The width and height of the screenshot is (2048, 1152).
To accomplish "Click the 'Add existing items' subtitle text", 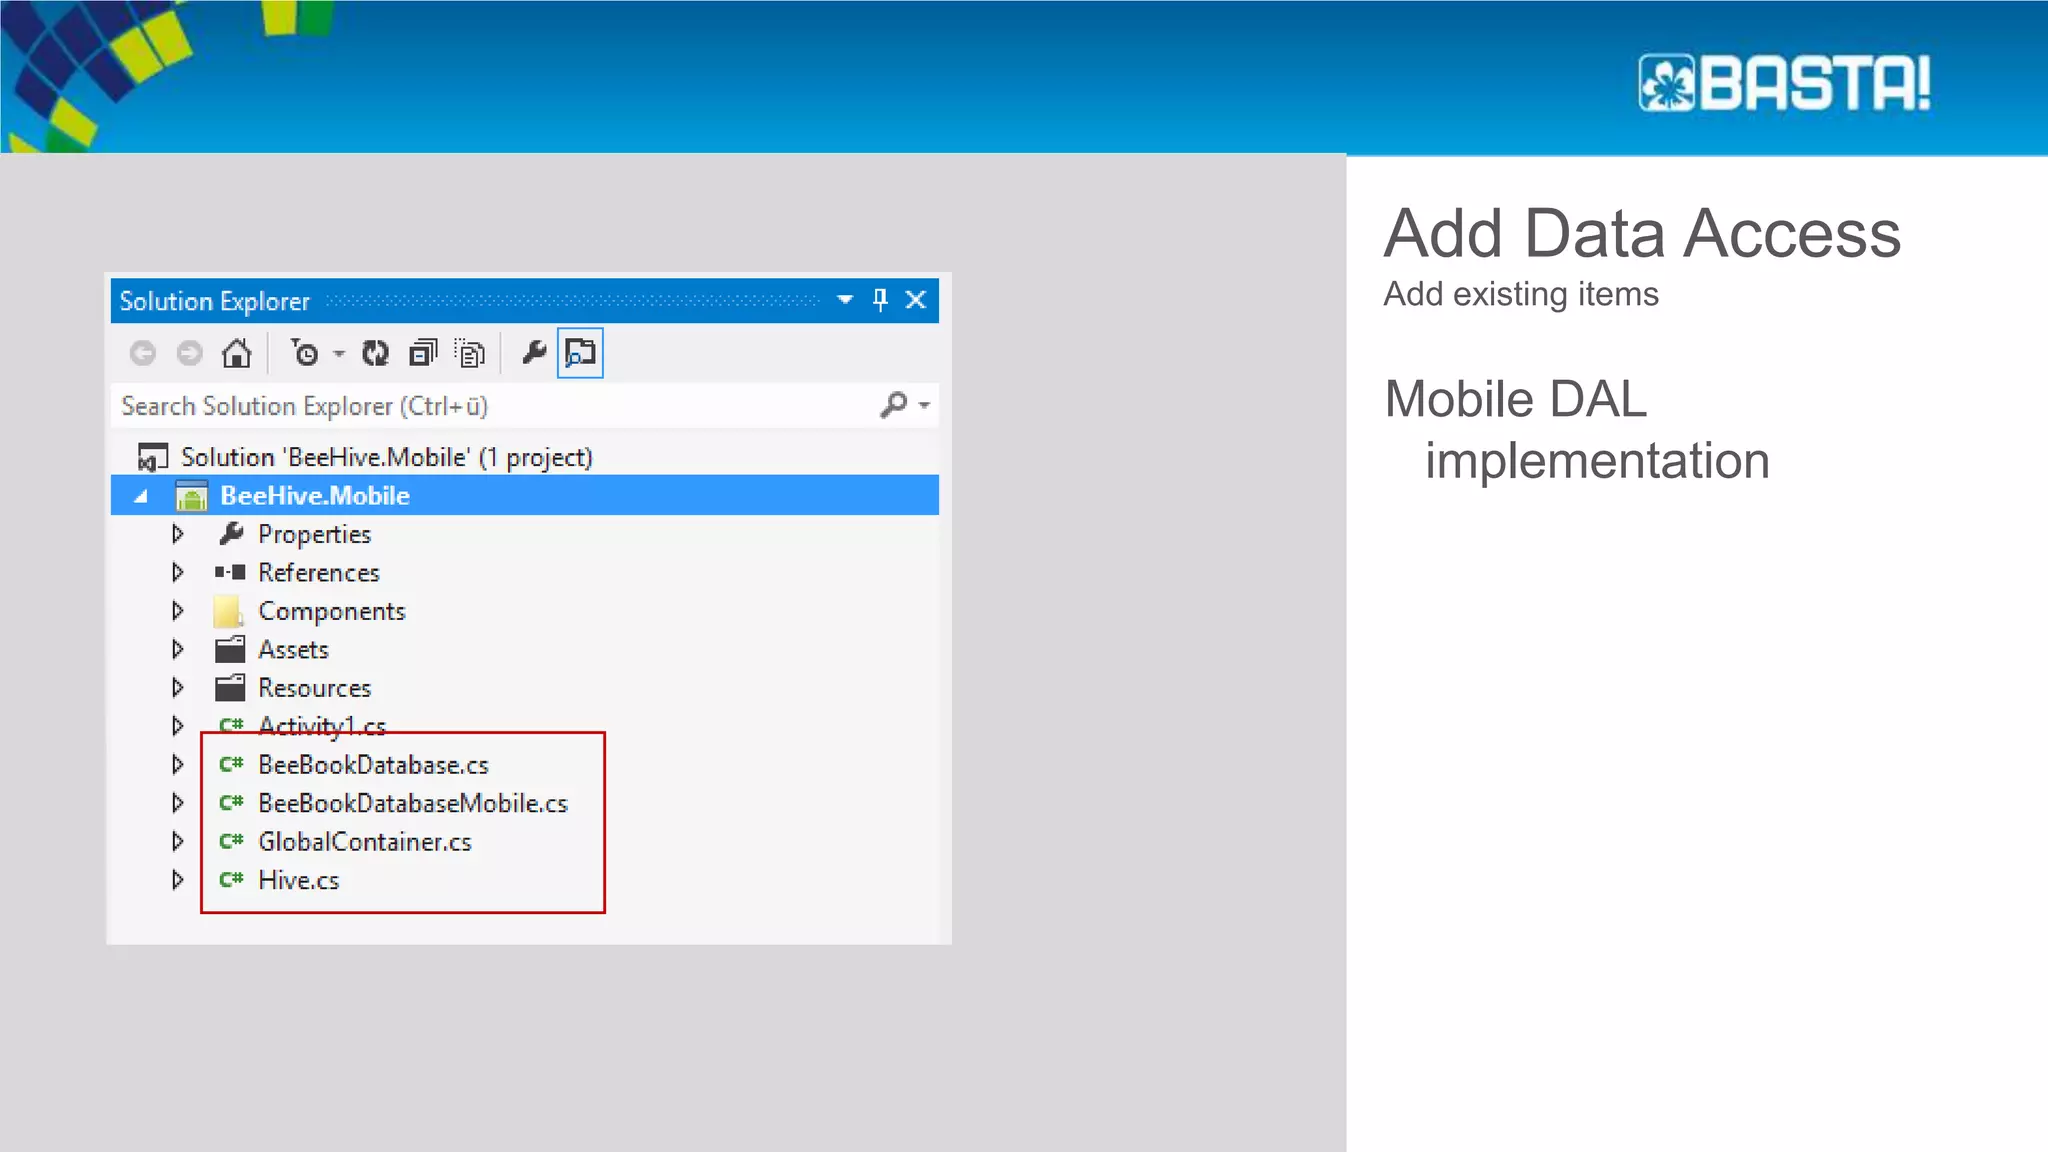I will [1521, 294].
